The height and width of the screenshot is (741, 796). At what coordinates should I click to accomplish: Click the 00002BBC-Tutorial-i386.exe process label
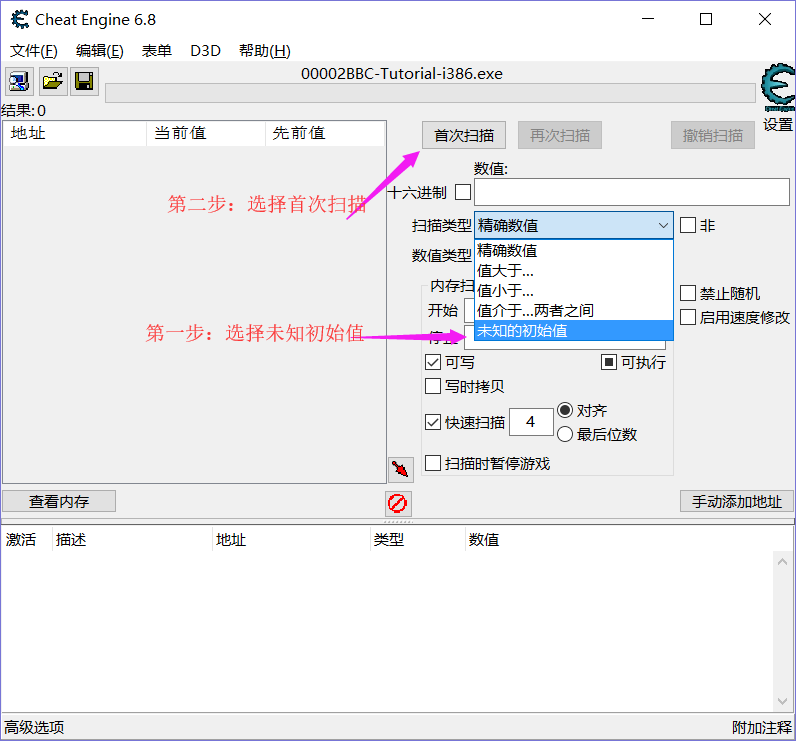coord(402,74)
